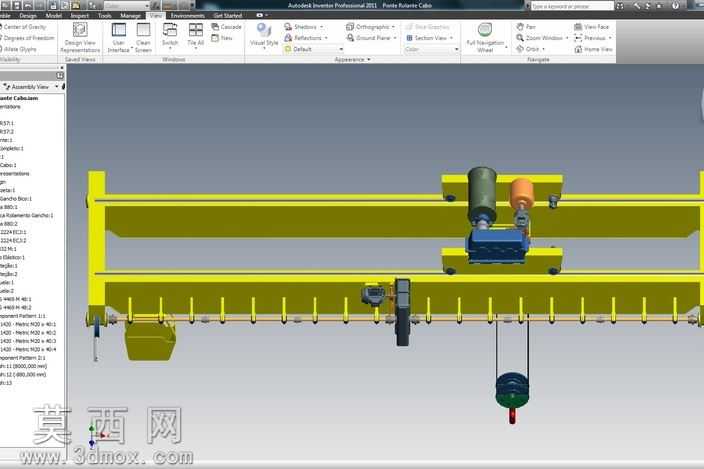The width and height of the screenshot is (704, 469).
Task: Cascade the open windows
Action: pyautogui.click(x=226, y=27)
